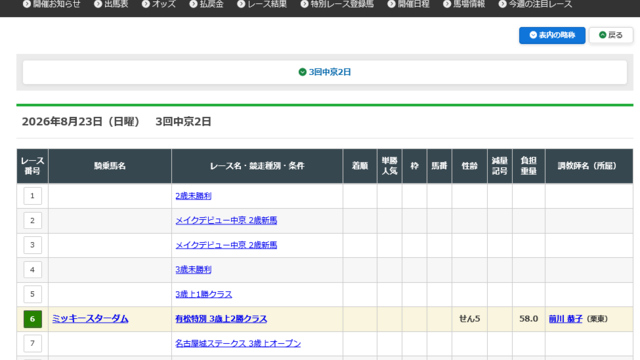The width and height of the screenshot is (640, 360).
Task: Click the 着順 column header
Action: 360,166
